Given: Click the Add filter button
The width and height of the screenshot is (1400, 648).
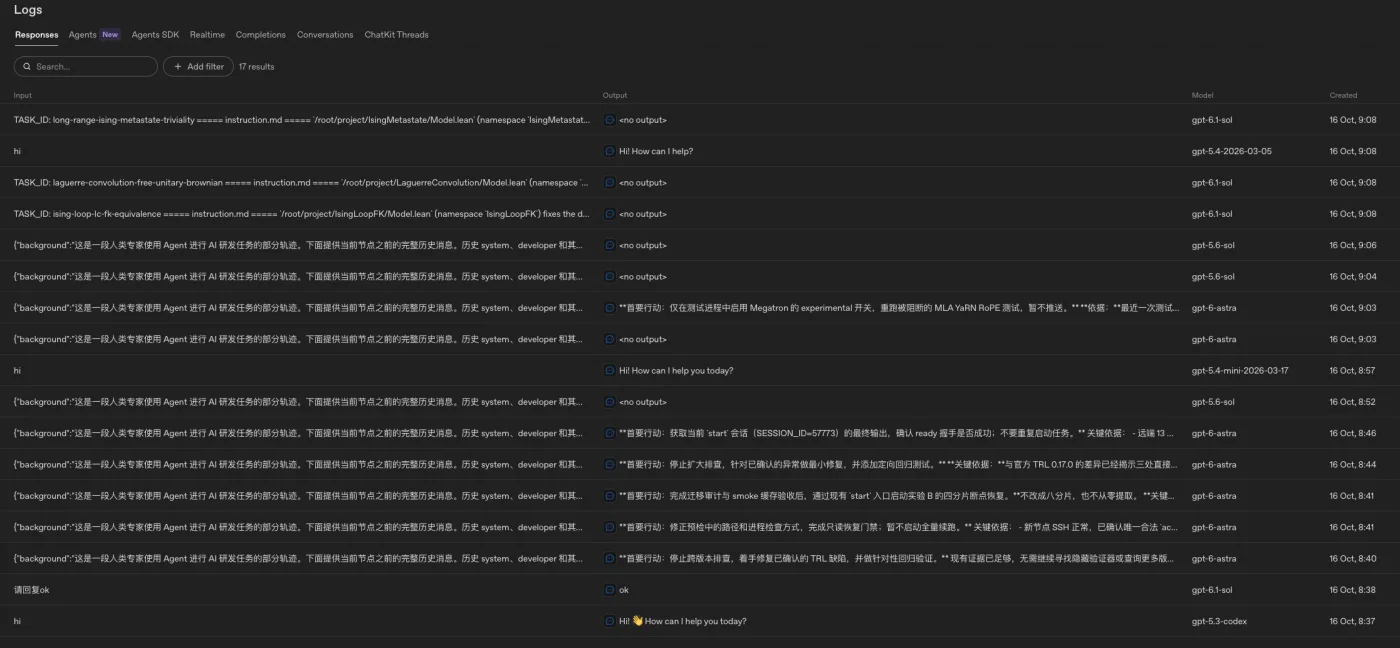Looking at the screenshot, I should (198, 67).
